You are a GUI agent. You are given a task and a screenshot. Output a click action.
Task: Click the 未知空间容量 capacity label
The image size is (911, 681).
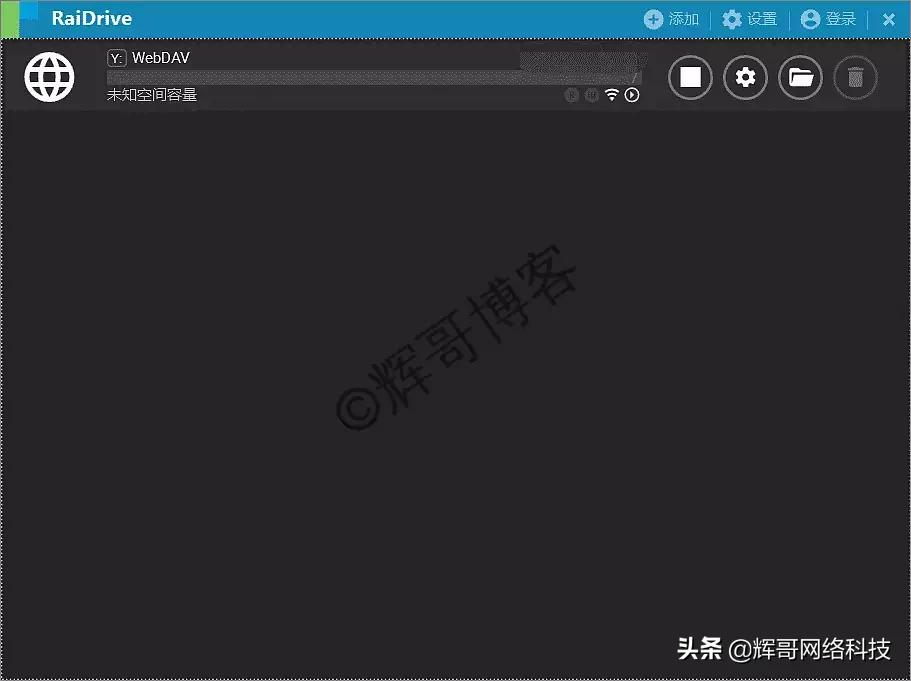tap(152, 95)
